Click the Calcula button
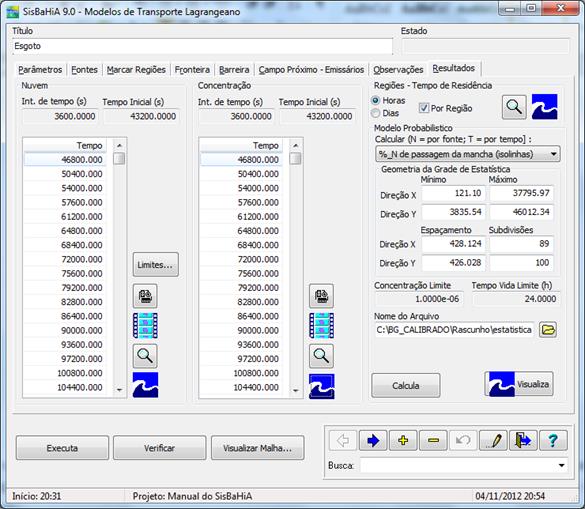The height and width of the screenshot is (509, 585). pyautogui.click(x=406, y=385)
